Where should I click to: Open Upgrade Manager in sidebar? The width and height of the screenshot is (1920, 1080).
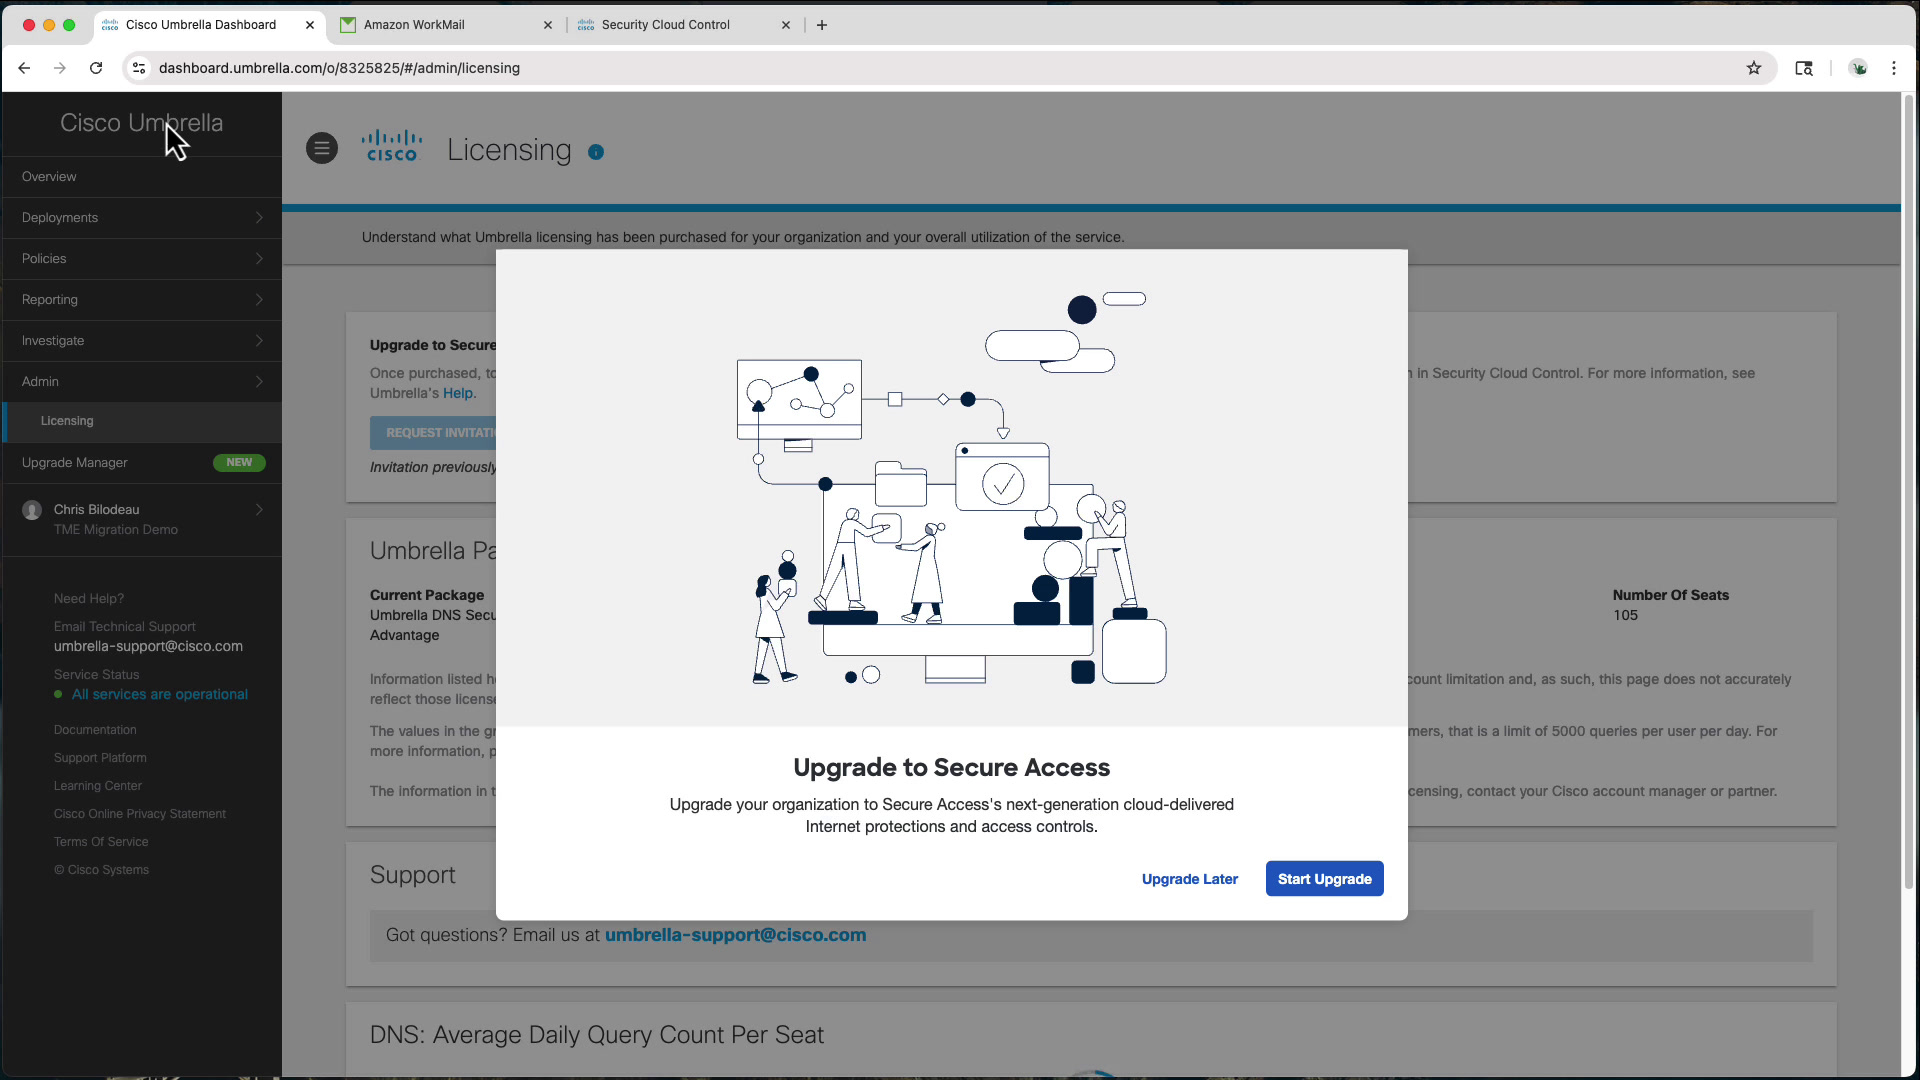point(142,462)
